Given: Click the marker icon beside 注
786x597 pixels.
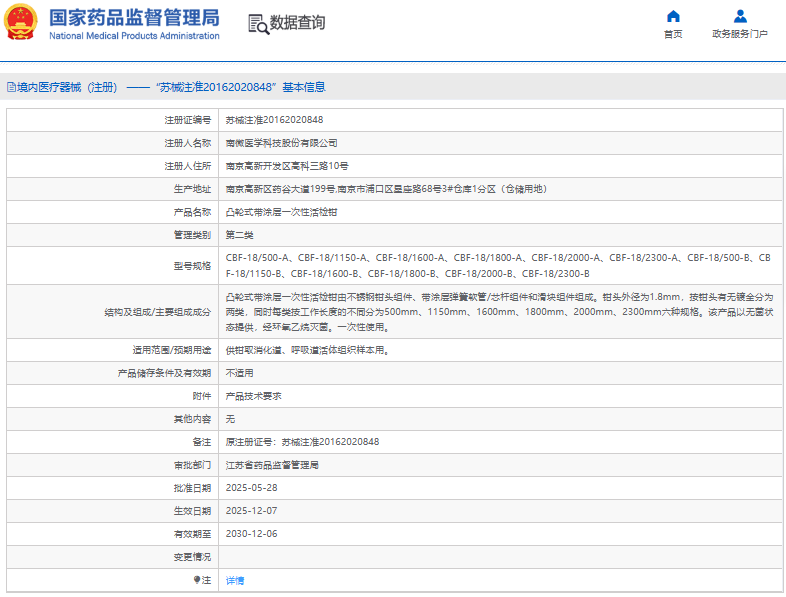Looking at the screenshot, I should pos(197,579).
